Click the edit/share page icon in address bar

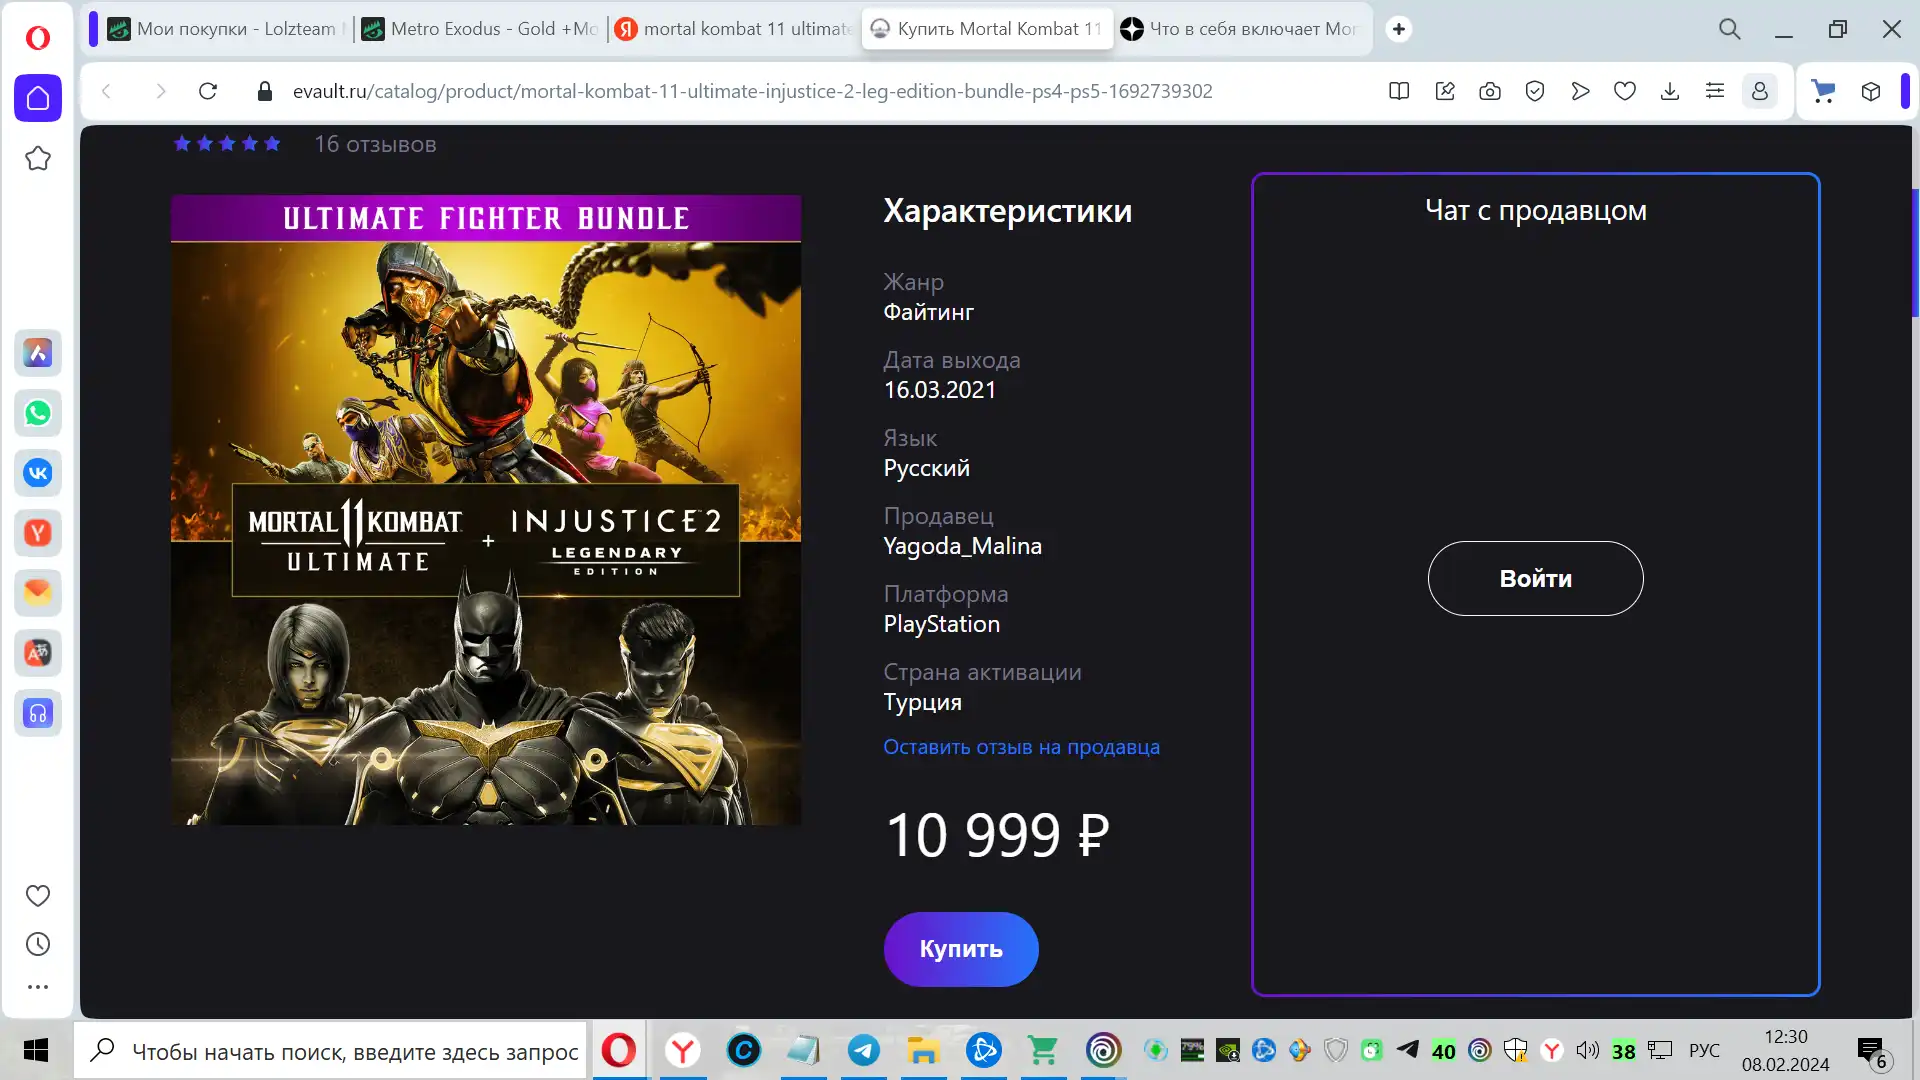coord(1445,91)
